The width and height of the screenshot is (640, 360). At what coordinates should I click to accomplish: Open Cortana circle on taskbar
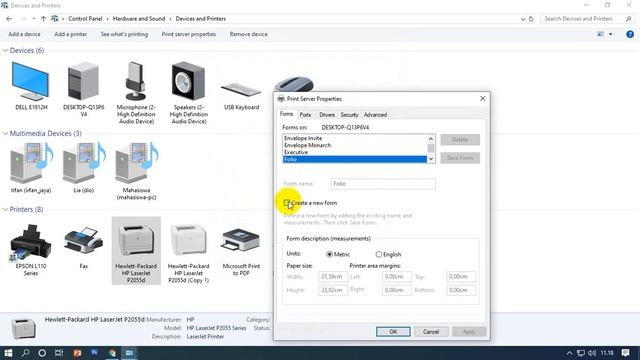(42, 353)
